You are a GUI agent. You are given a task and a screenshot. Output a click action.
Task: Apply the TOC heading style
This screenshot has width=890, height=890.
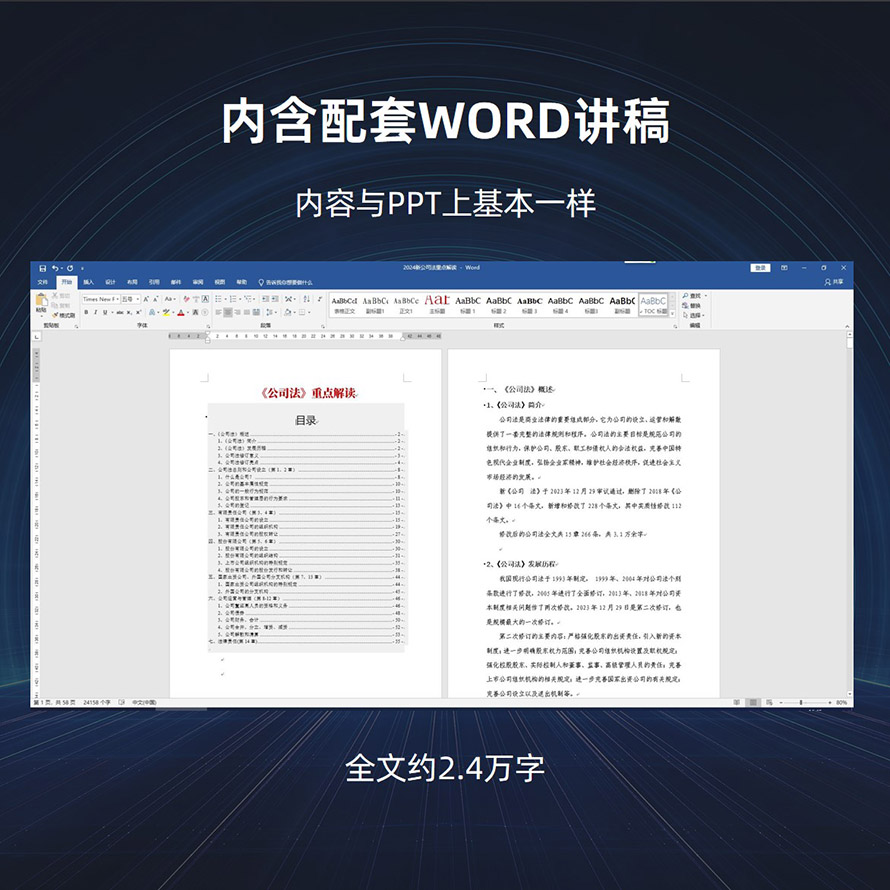click(653, 305)
